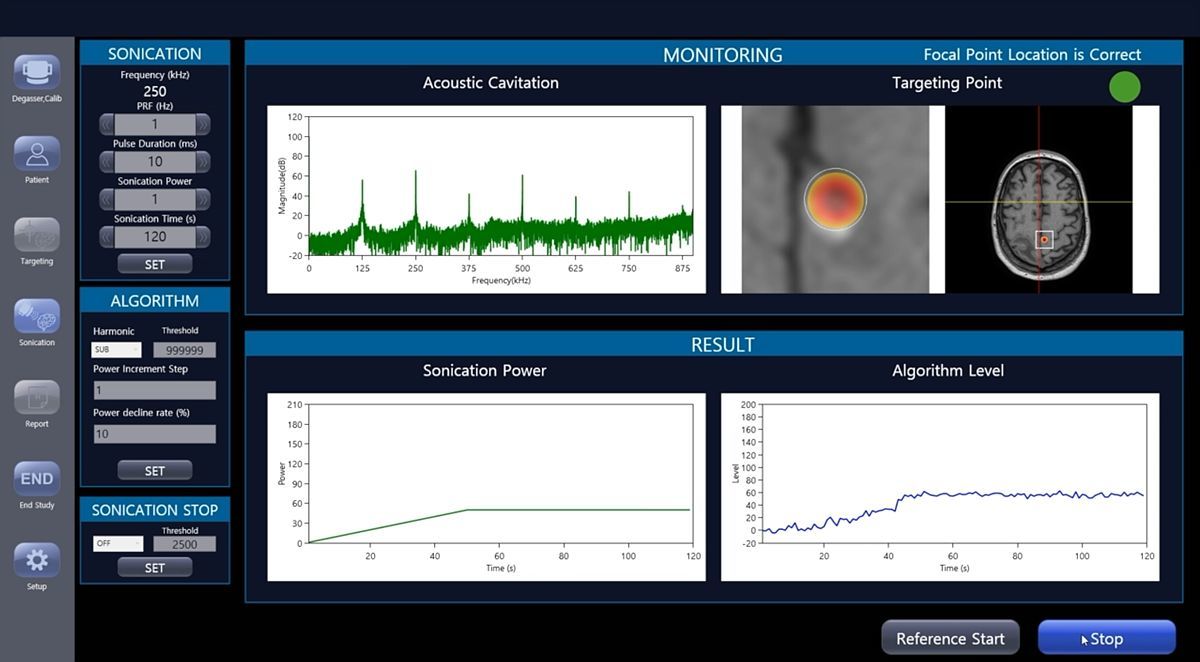Open Setup gear settings
The height and width of the screenshot is (662, 1200).
point(37,560)
